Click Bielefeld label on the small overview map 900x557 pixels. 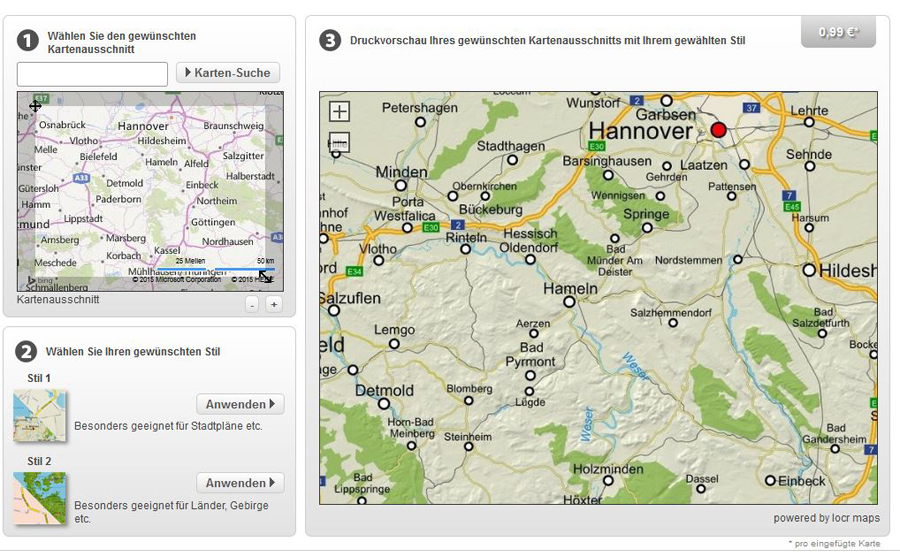coord(98,156)
